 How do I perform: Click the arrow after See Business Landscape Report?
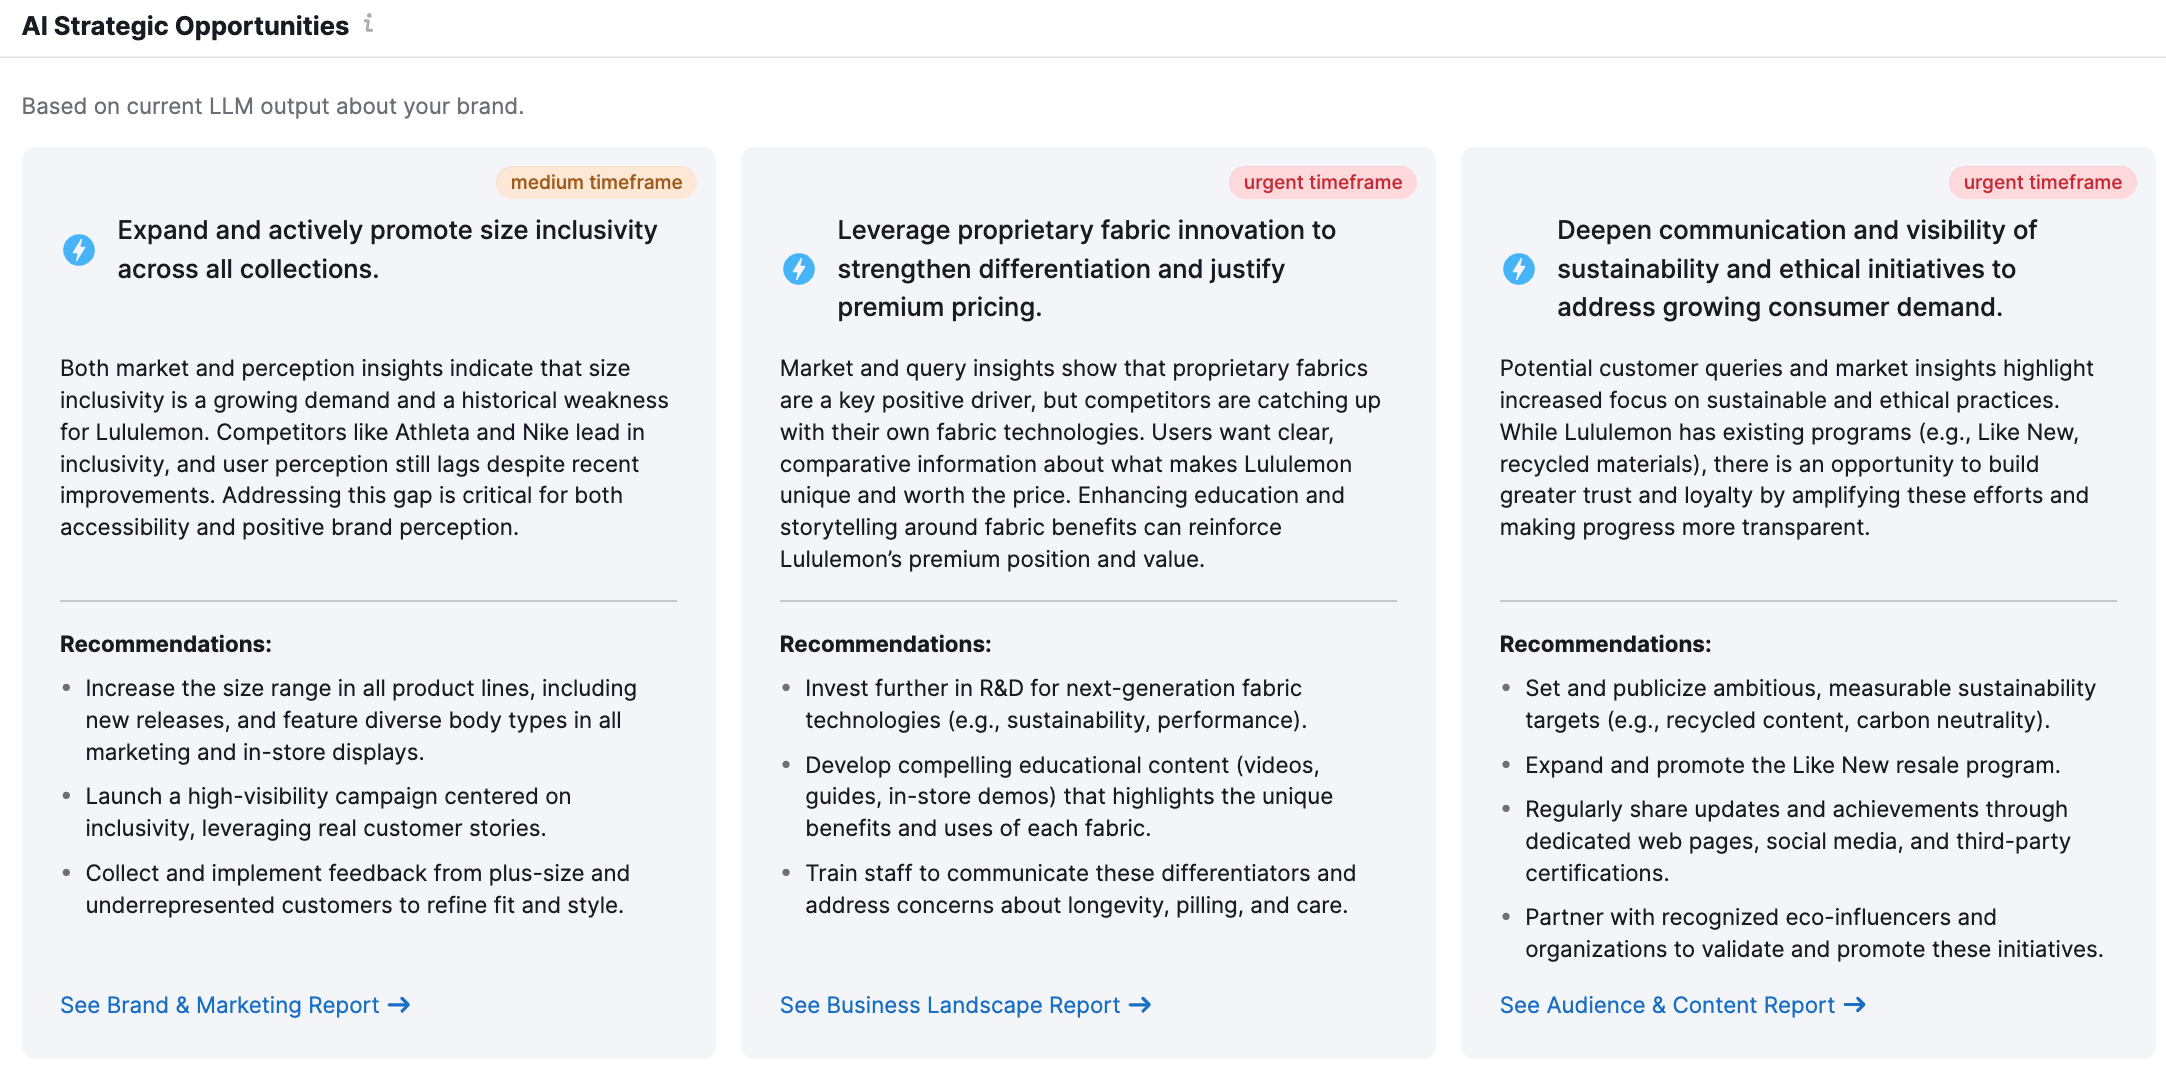coord(1140,1005)
